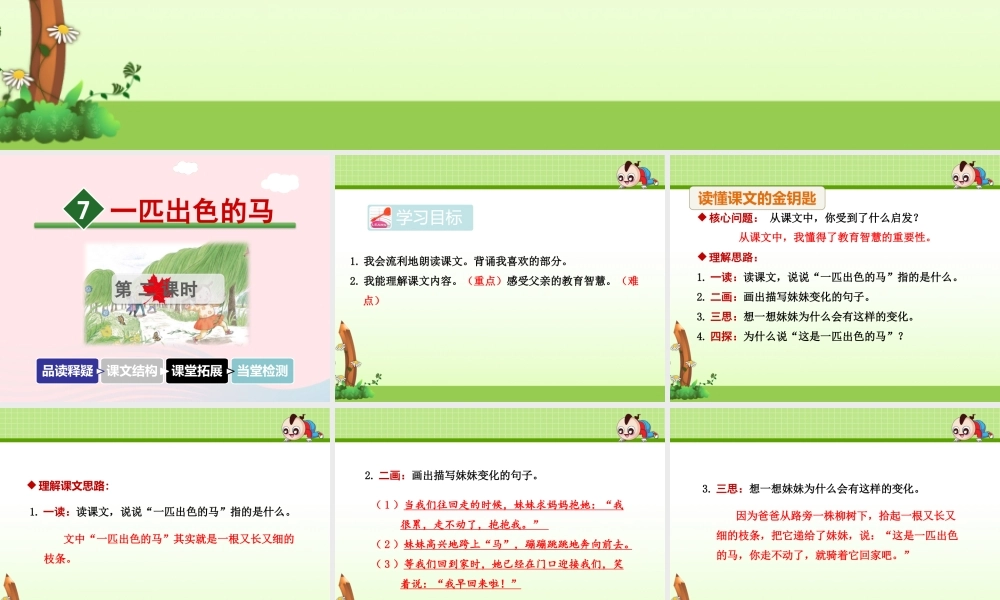Select sentence (3) 等我们回到家时
The image size is (1000, 600).
coord(499,573)
